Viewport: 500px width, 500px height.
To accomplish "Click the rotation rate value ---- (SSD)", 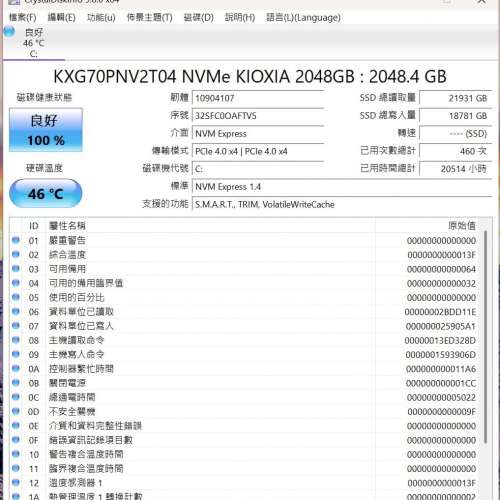I will [x=456, y=134].
